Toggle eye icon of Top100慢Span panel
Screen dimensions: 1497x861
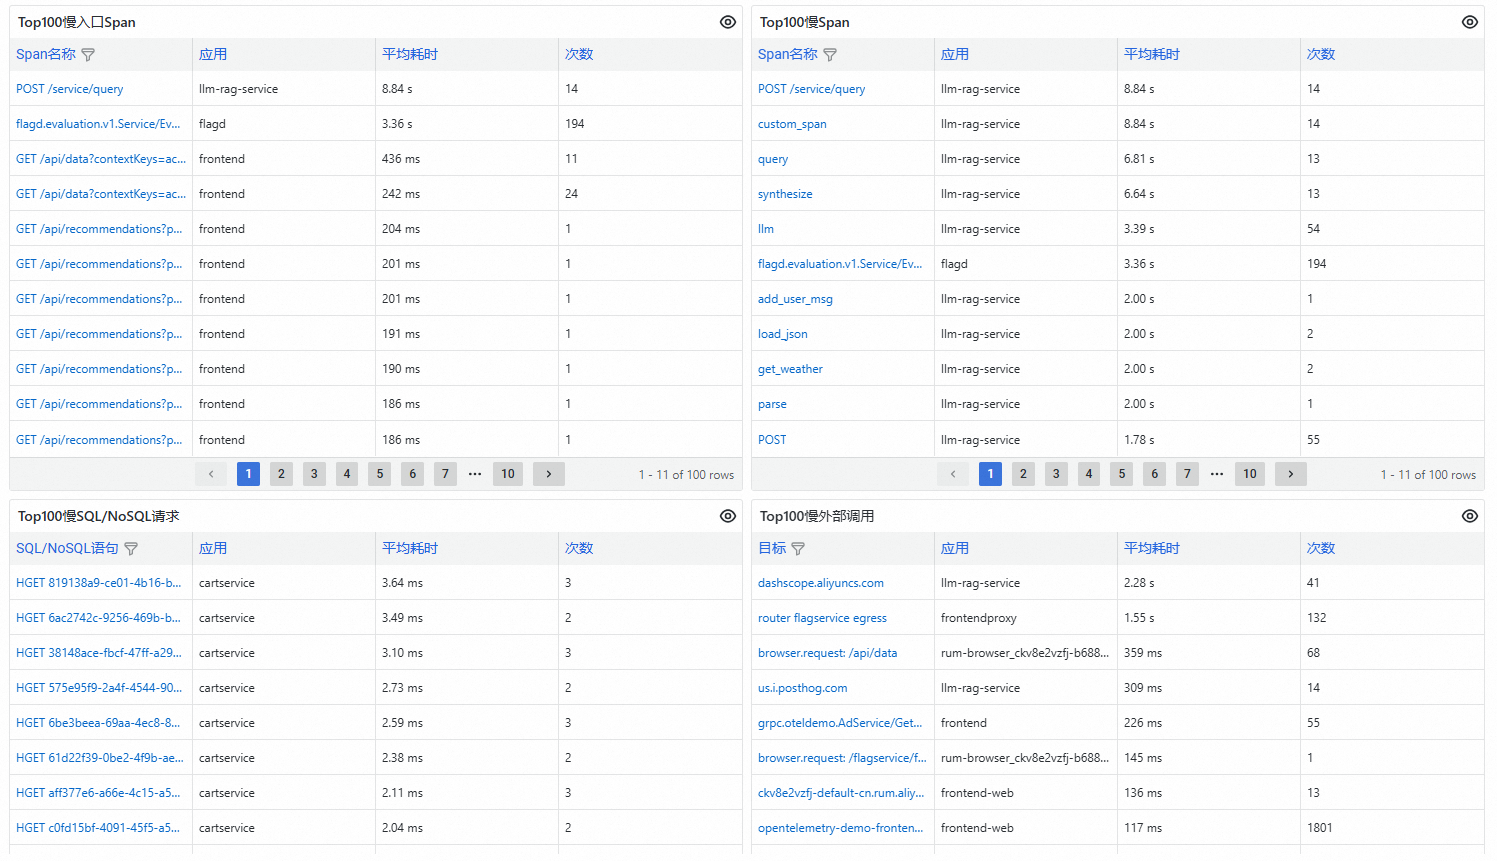(x=1470, y=22)
